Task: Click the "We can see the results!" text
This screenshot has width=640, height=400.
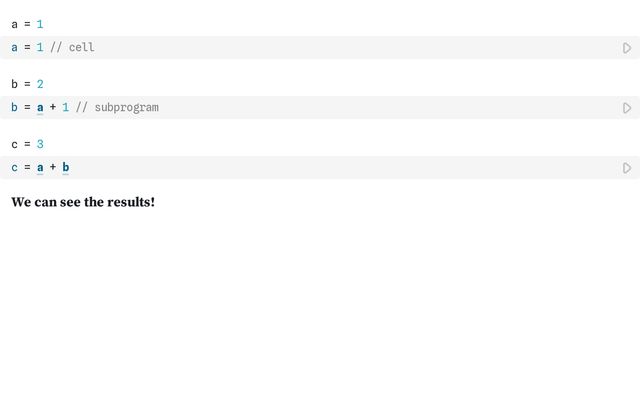Action: [83, 202]
